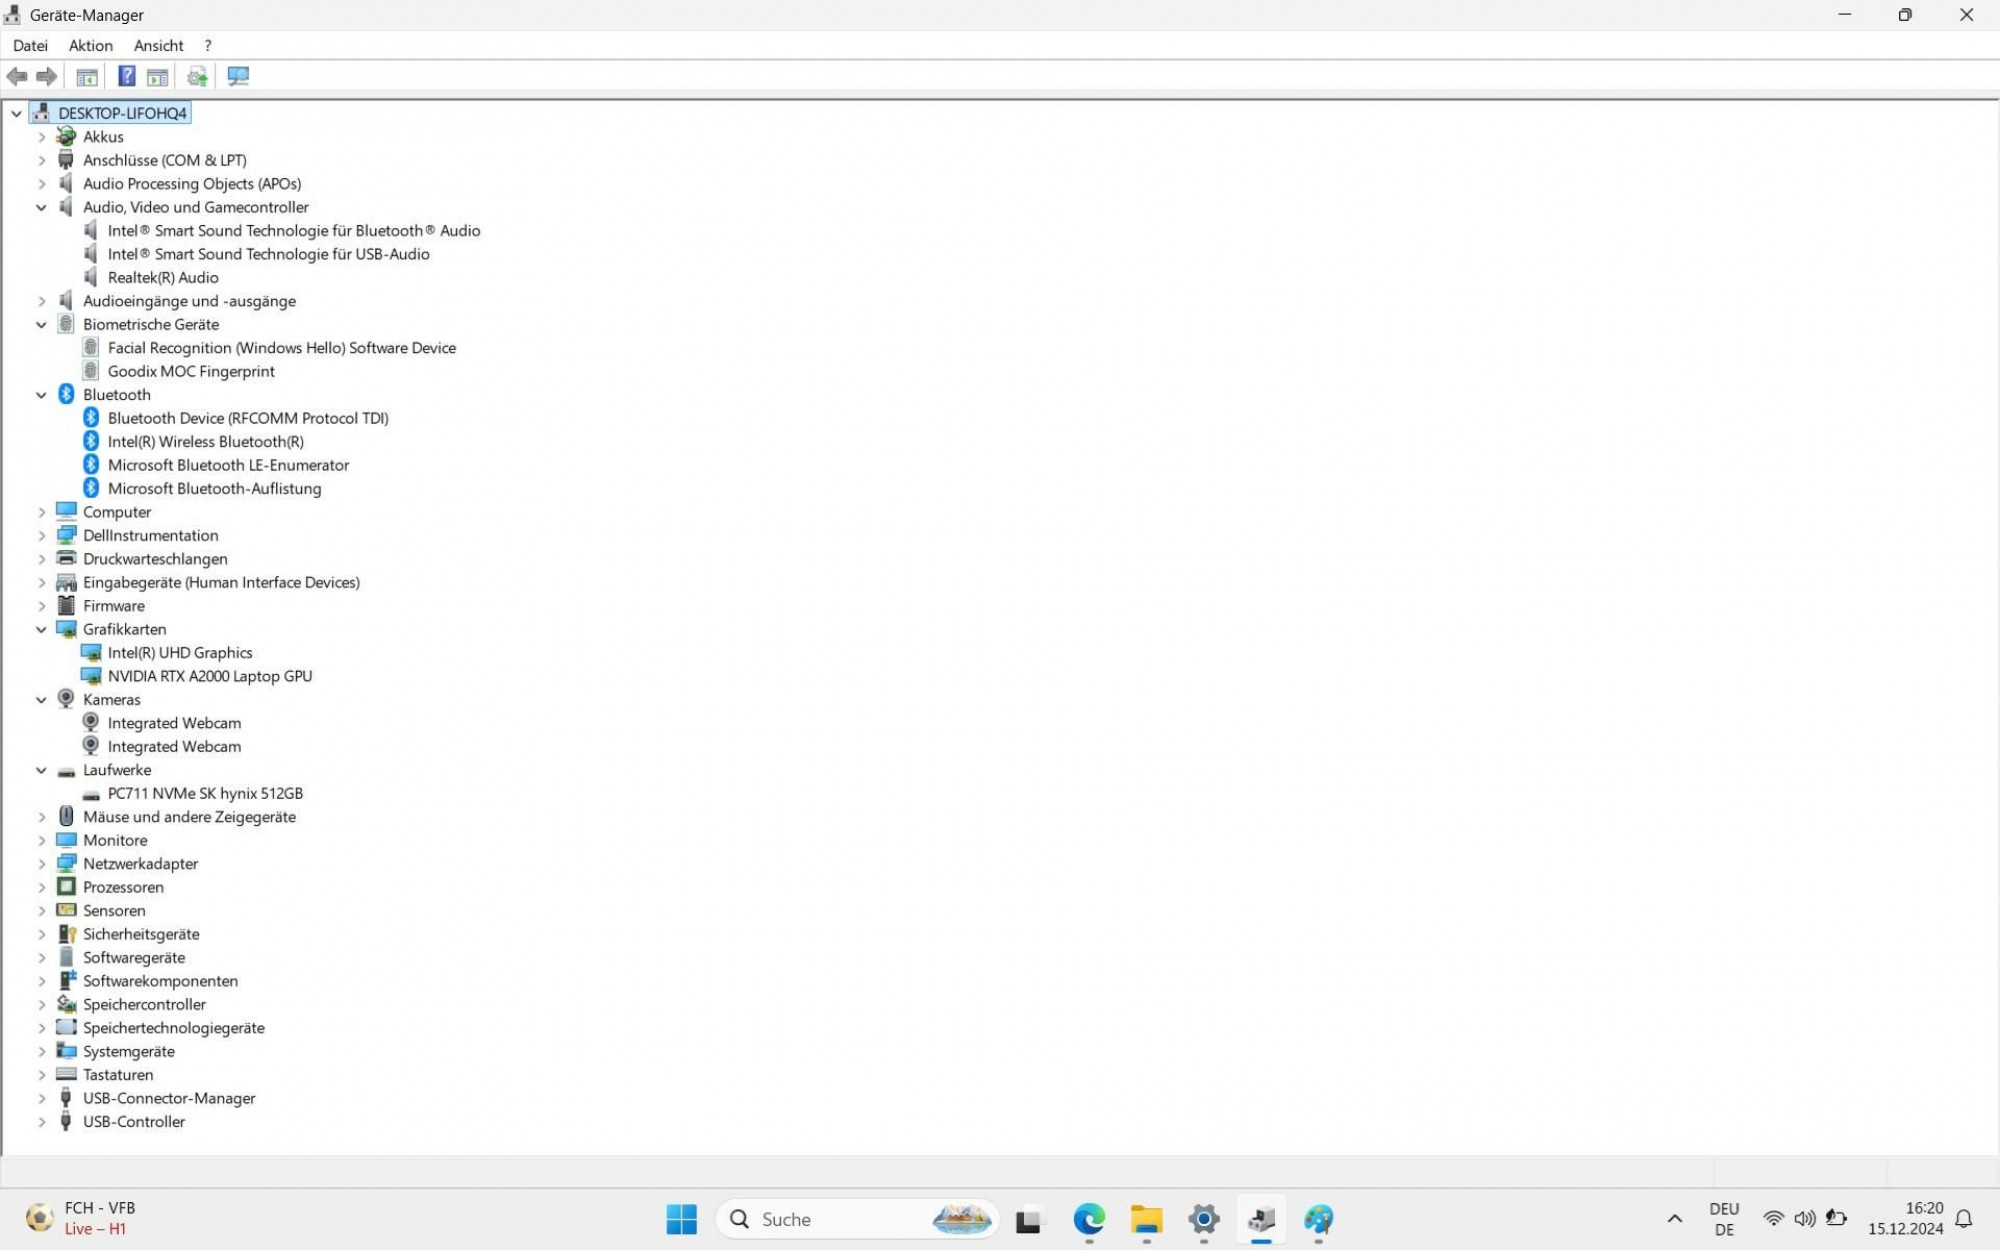Click the Sicherheitsgeräte key icon
2000x1250 pixels.
66,934
